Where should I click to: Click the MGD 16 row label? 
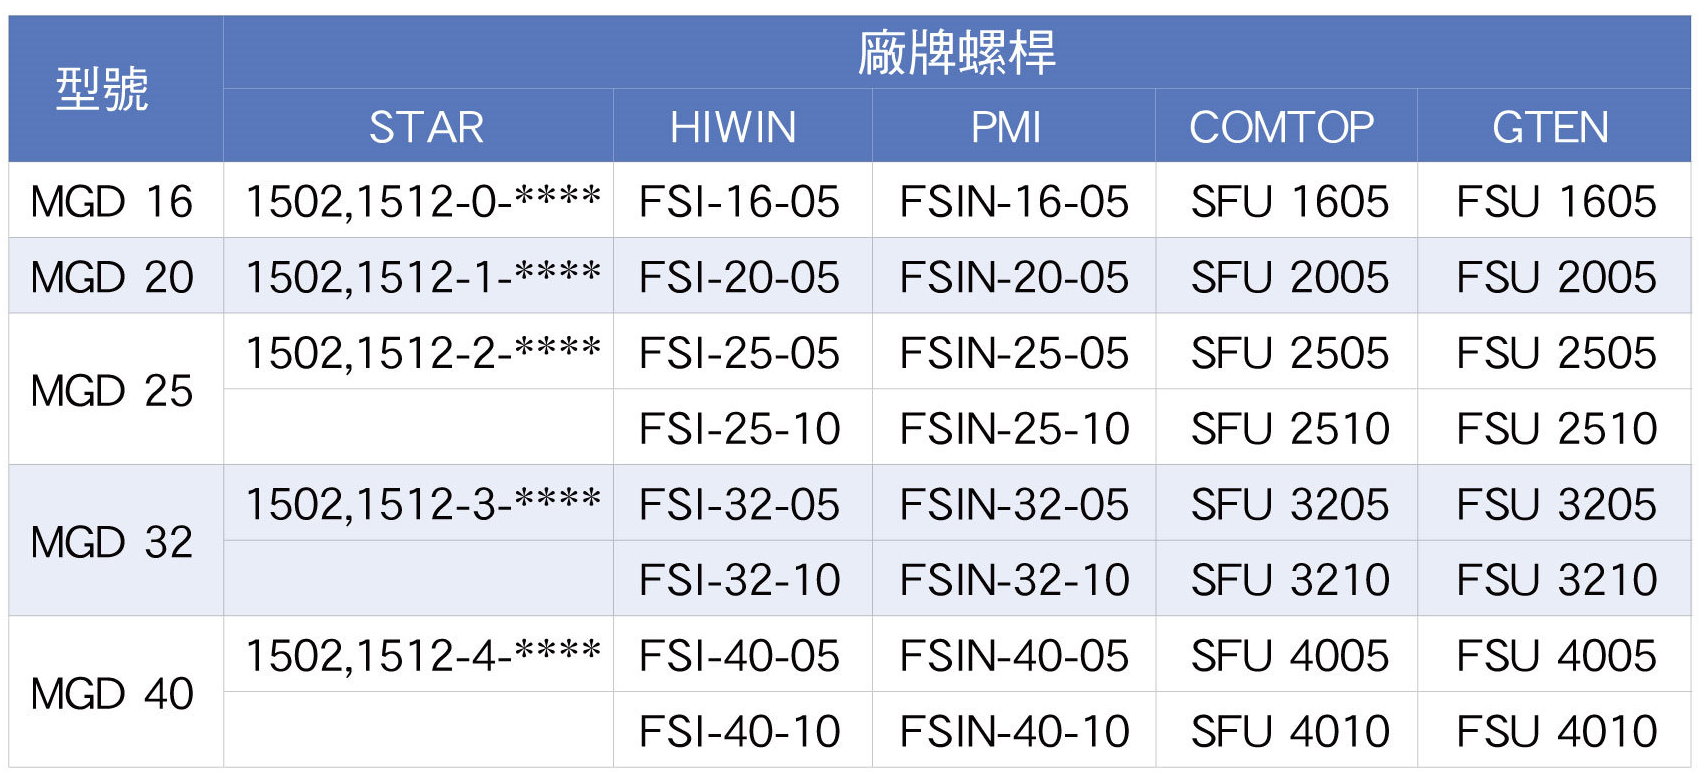pyautogui.click(x=112, y=202)
